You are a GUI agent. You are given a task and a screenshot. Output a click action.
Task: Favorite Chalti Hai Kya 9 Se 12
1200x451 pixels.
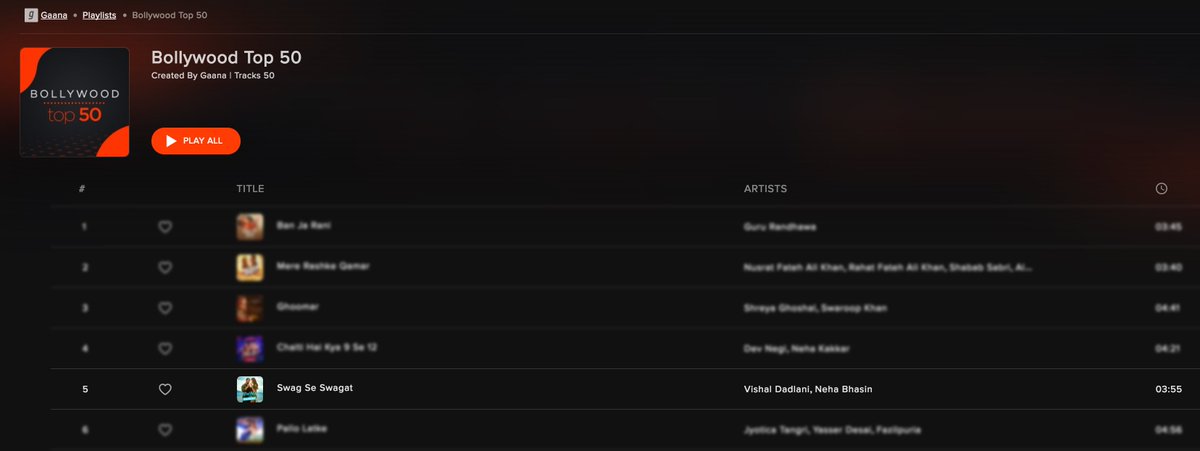[165, 348]
